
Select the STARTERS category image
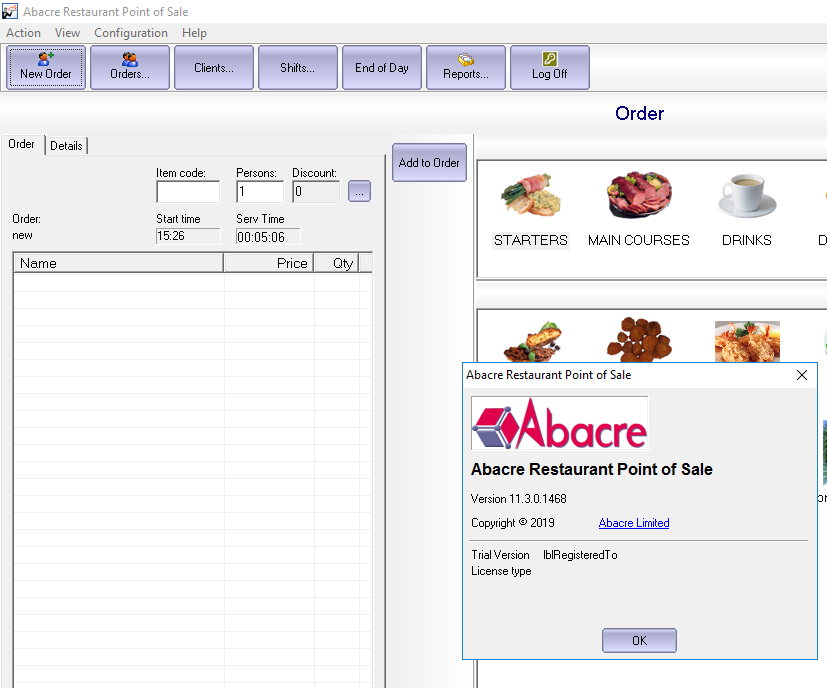pos(530,199)
